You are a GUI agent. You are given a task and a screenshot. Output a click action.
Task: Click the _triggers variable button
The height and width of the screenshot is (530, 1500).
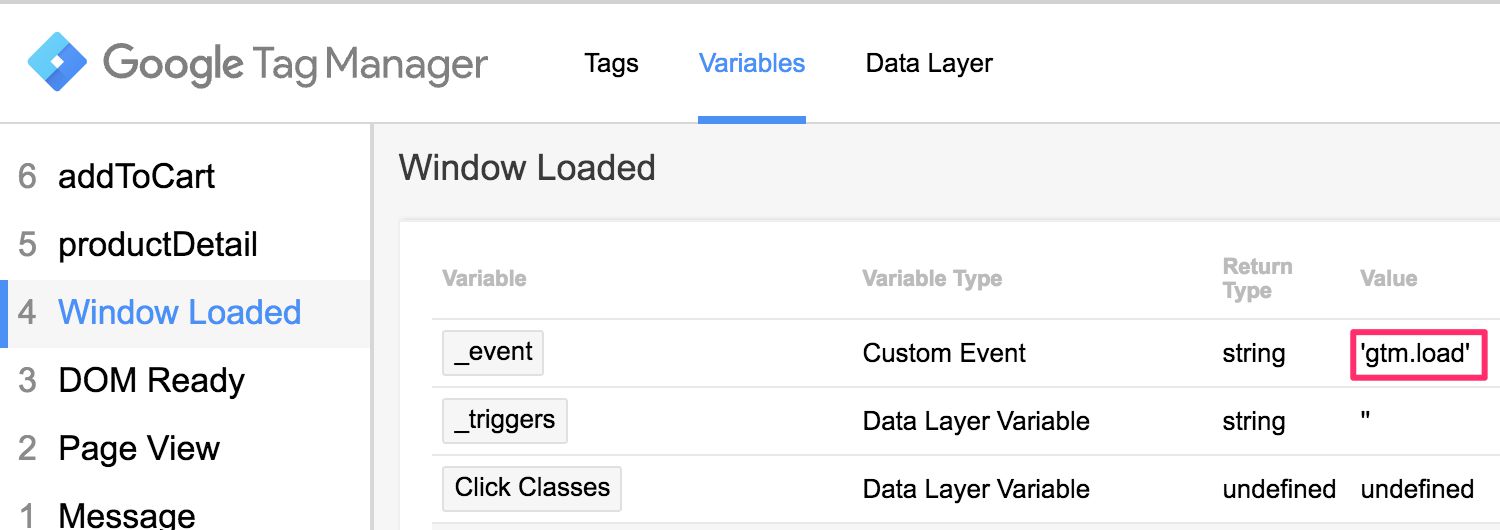pyautogui.click(x=505, y=421)
